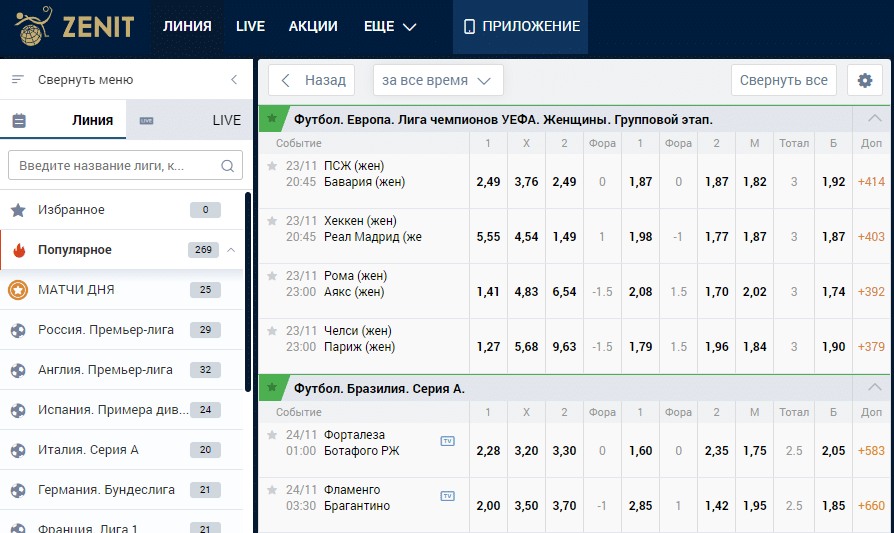Collapse sidebar with left arrow icon

(x=234, y=80)
